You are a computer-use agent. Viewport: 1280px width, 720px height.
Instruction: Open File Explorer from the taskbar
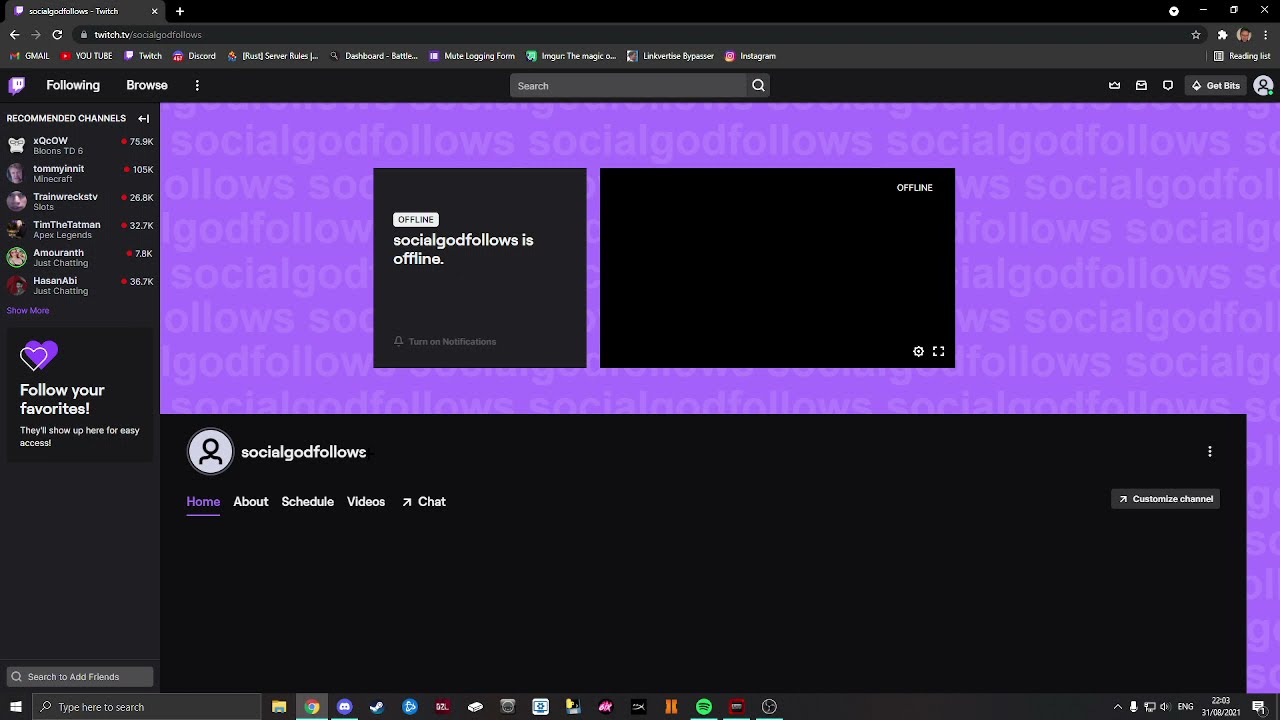click(279, 707)
